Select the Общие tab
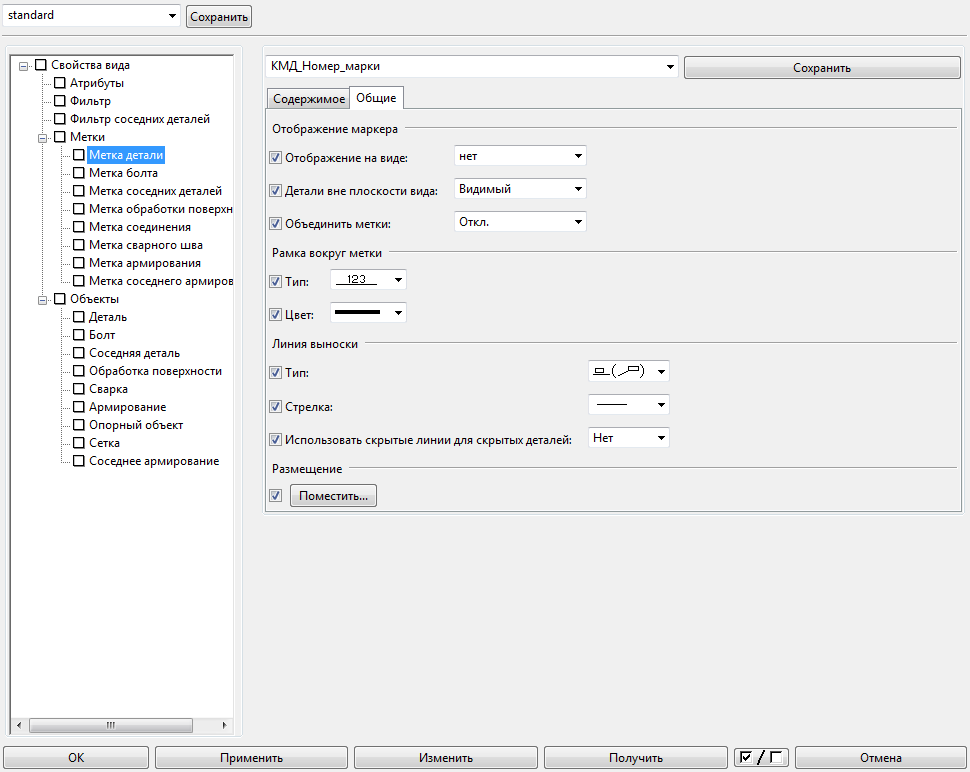Image resolution: width=970 pixels, height=772 pixels. click(376, 98)
